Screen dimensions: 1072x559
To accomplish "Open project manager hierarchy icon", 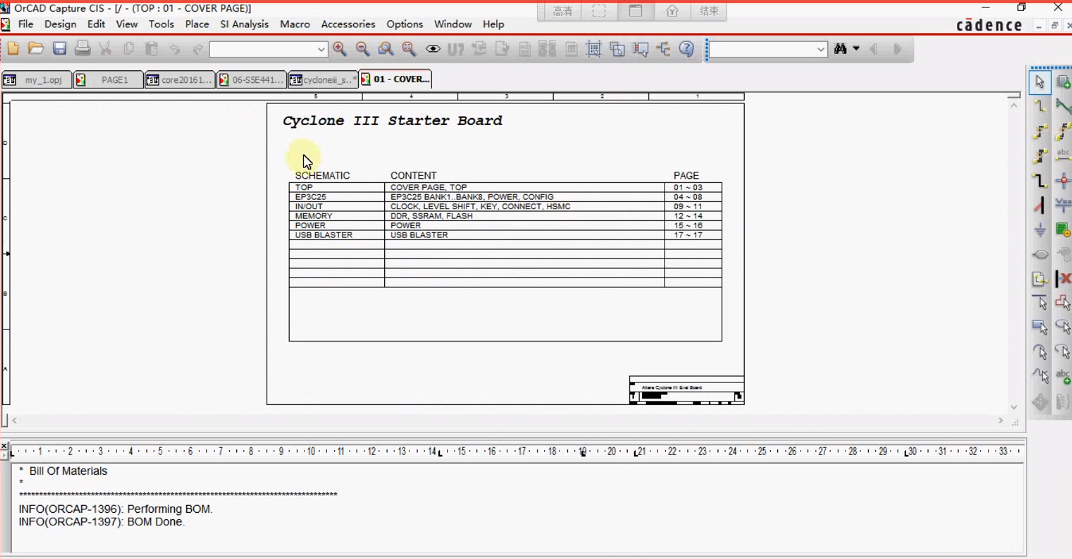I will (x=663, y=49).
